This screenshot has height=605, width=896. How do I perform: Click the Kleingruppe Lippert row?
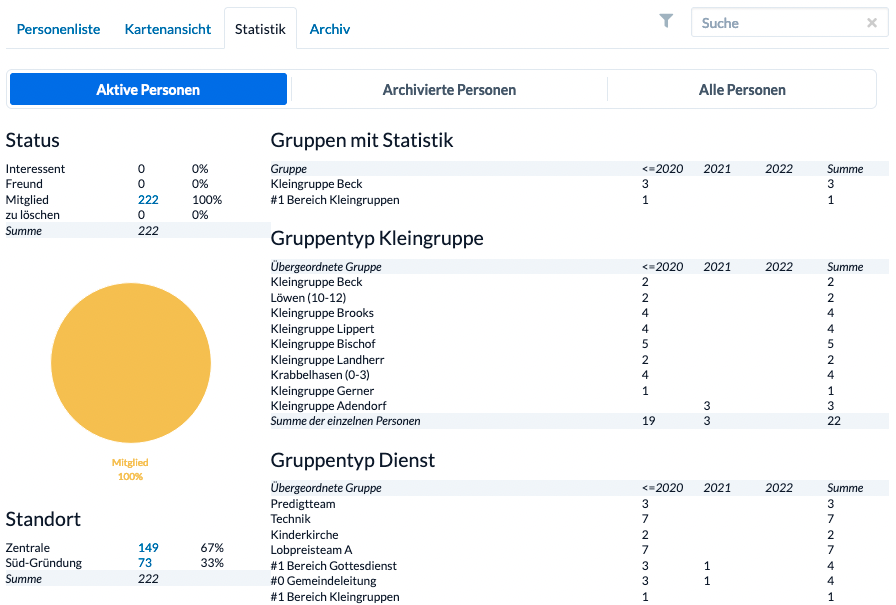tap(579, 329)
